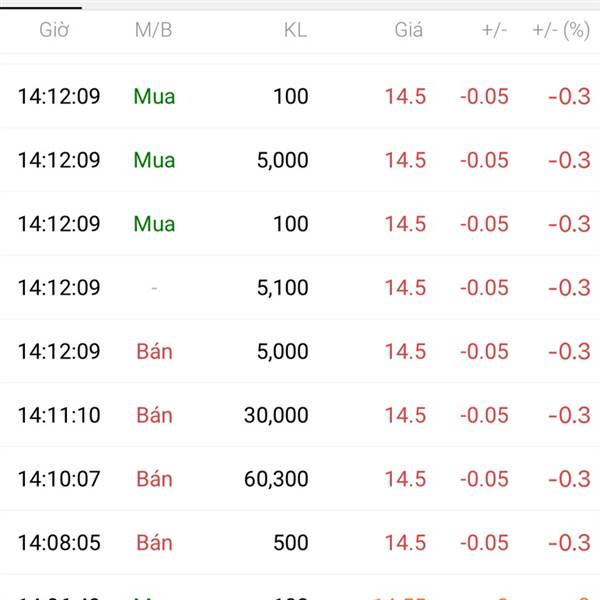The image size is (600, 600).
Task: Select the M/B column header
Action: pos(153,30)
